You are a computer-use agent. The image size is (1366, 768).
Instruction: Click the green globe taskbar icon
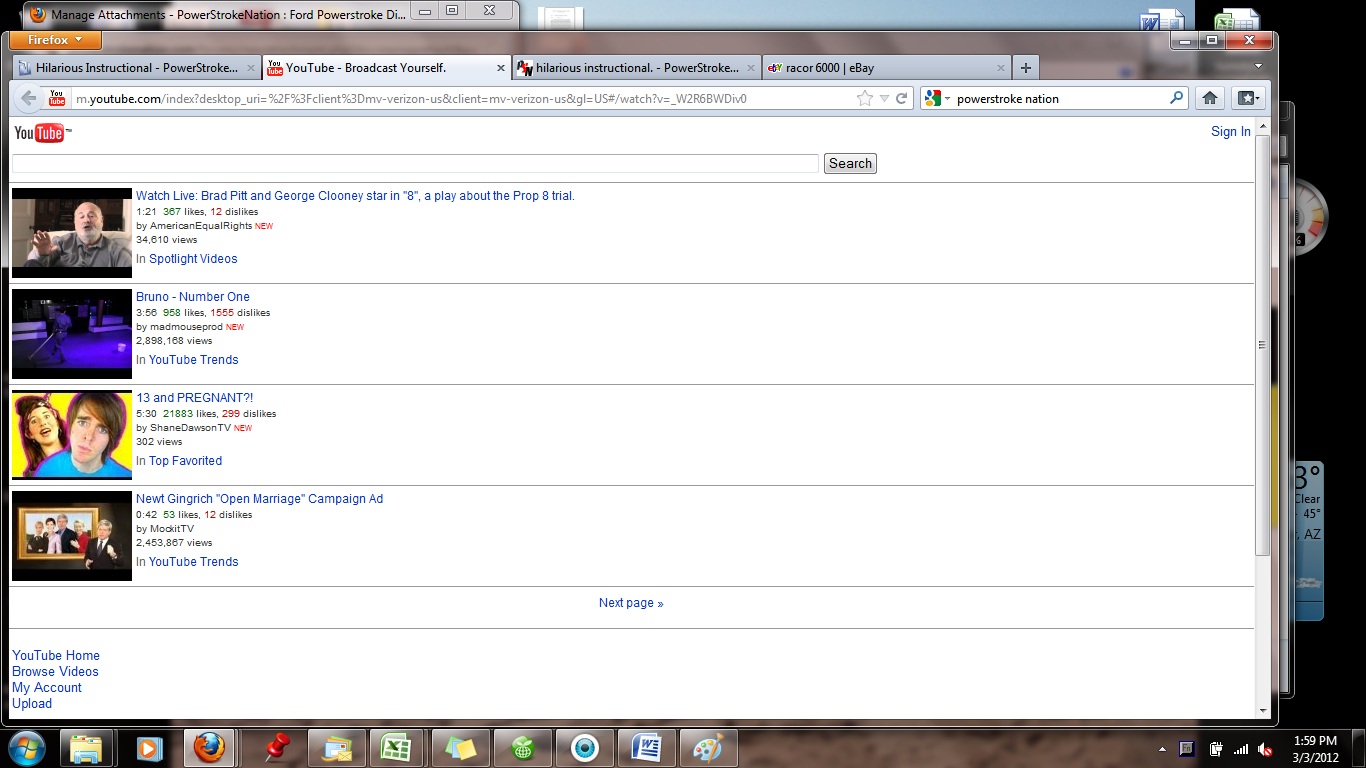(521, 748)
